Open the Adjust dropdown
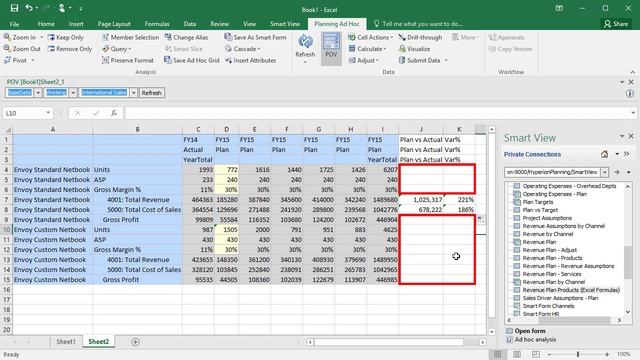Image resolution: width=640 pixels, height=360 pixels. coord(363,60)
